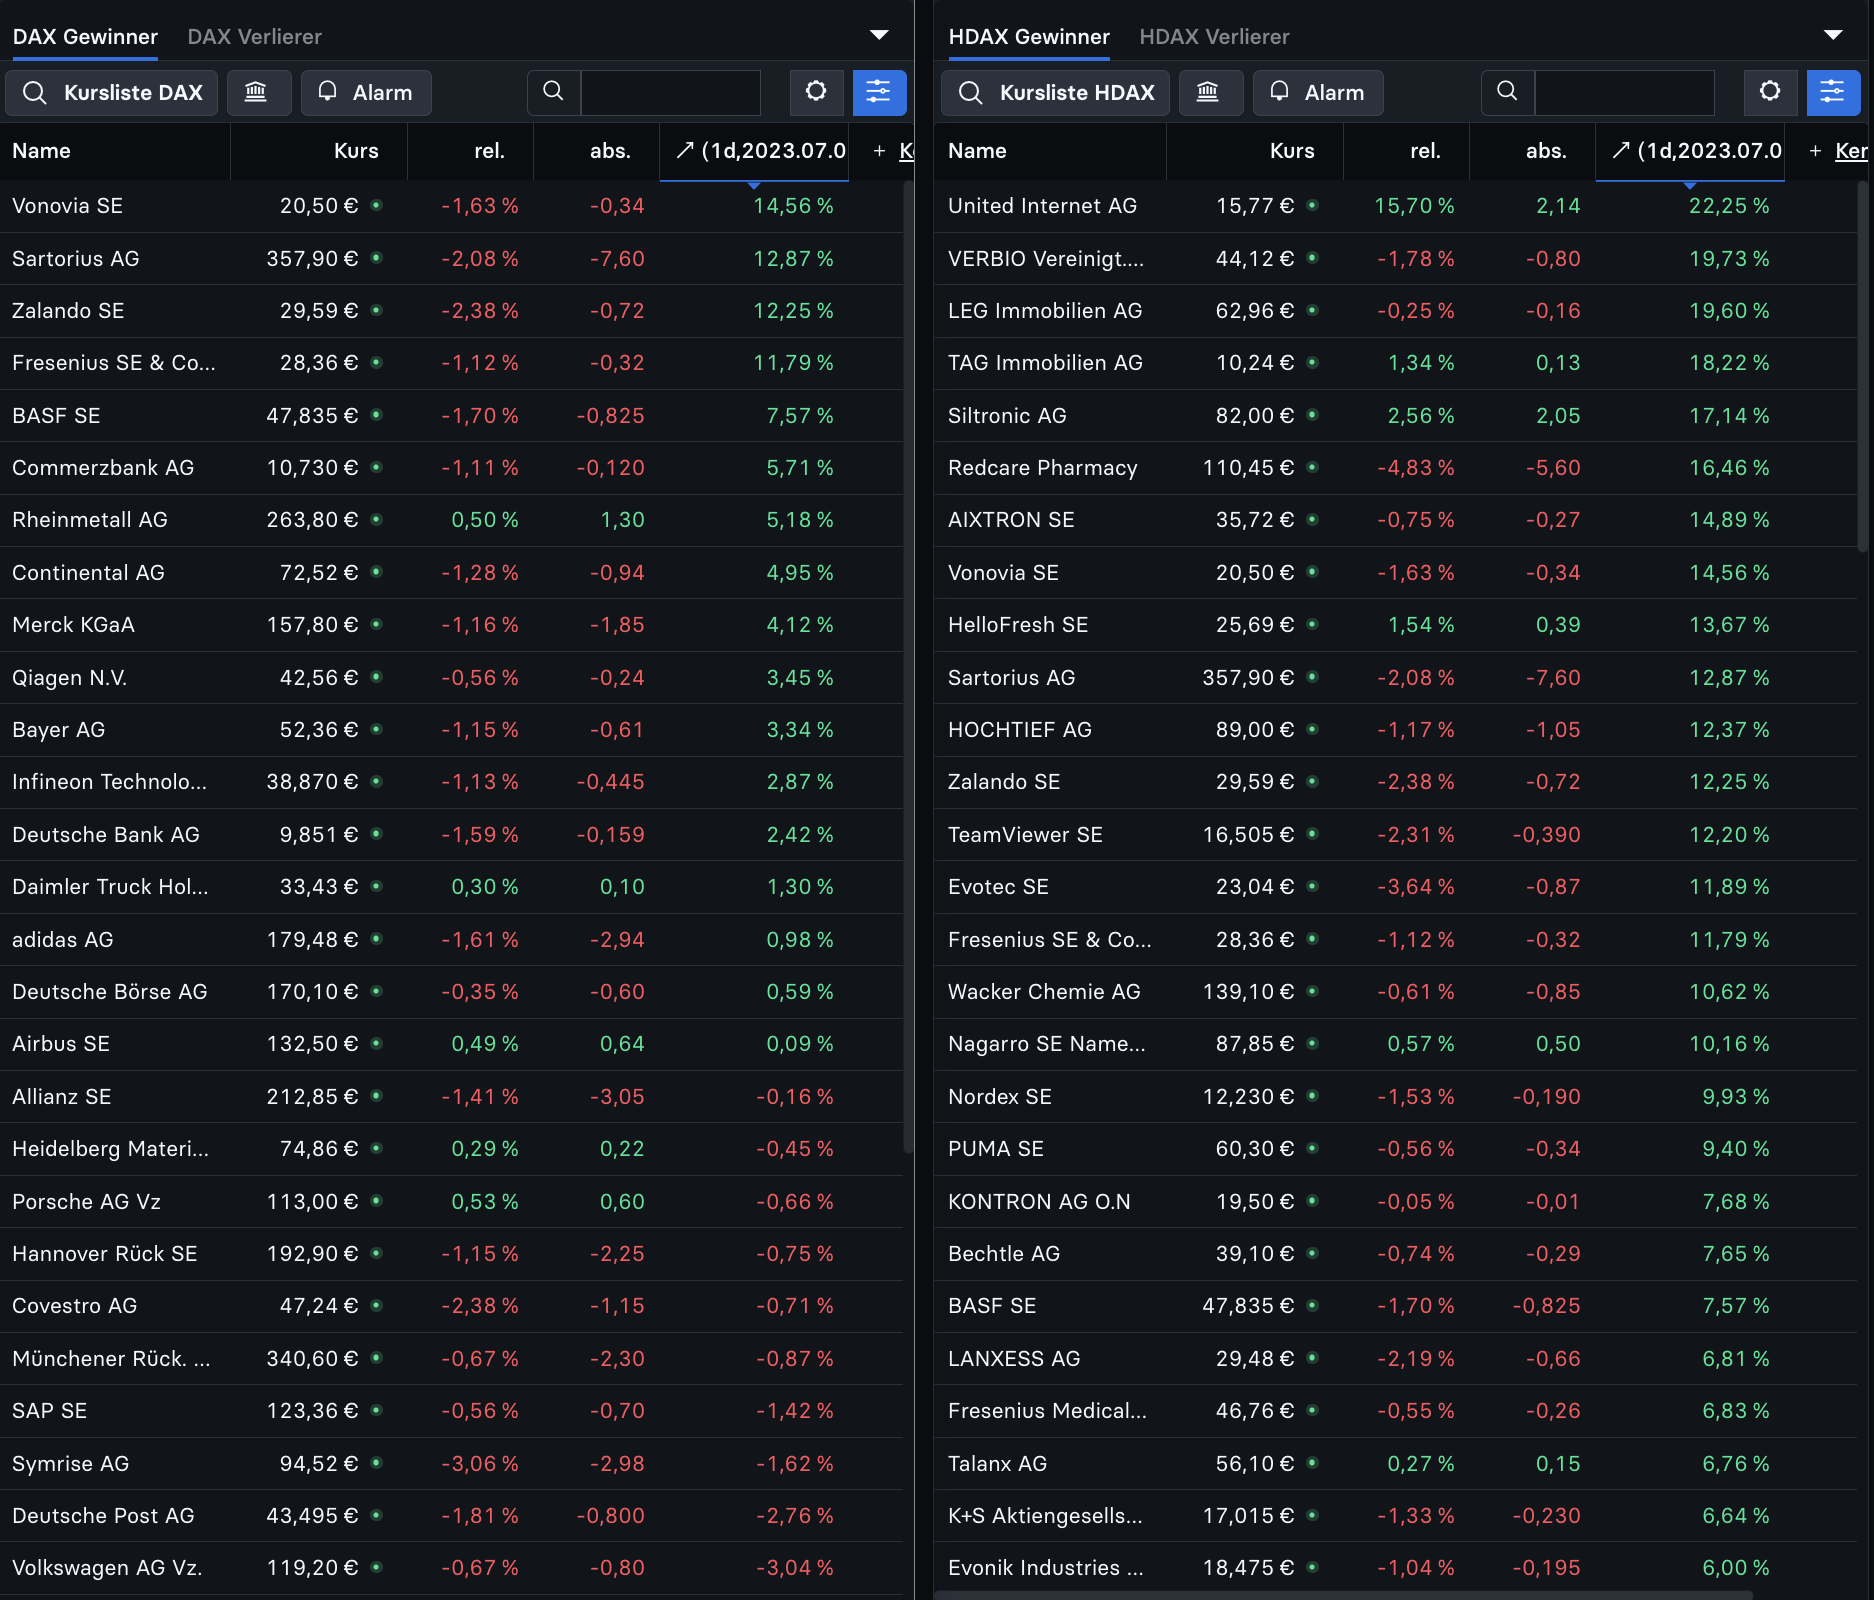1874x1600 pixels.
Task: Click the DAX search input field
Action: (670, 92)
